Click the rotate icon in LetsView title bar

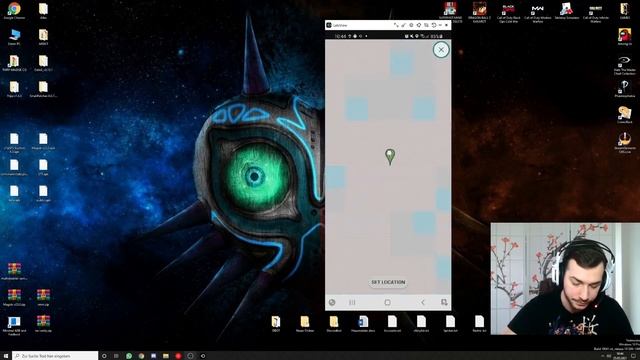pyautogui.click(x=434, y=25)
